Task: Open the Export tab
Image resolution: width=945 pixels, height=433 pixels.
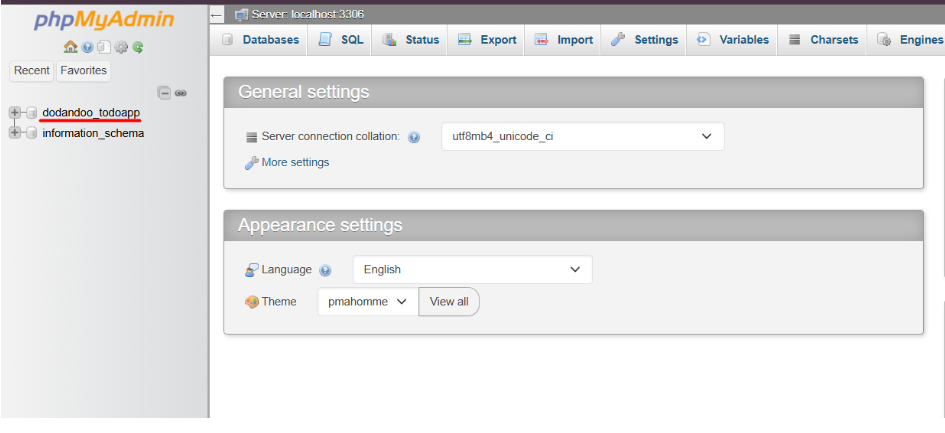Action: click(x=487, y=40)
